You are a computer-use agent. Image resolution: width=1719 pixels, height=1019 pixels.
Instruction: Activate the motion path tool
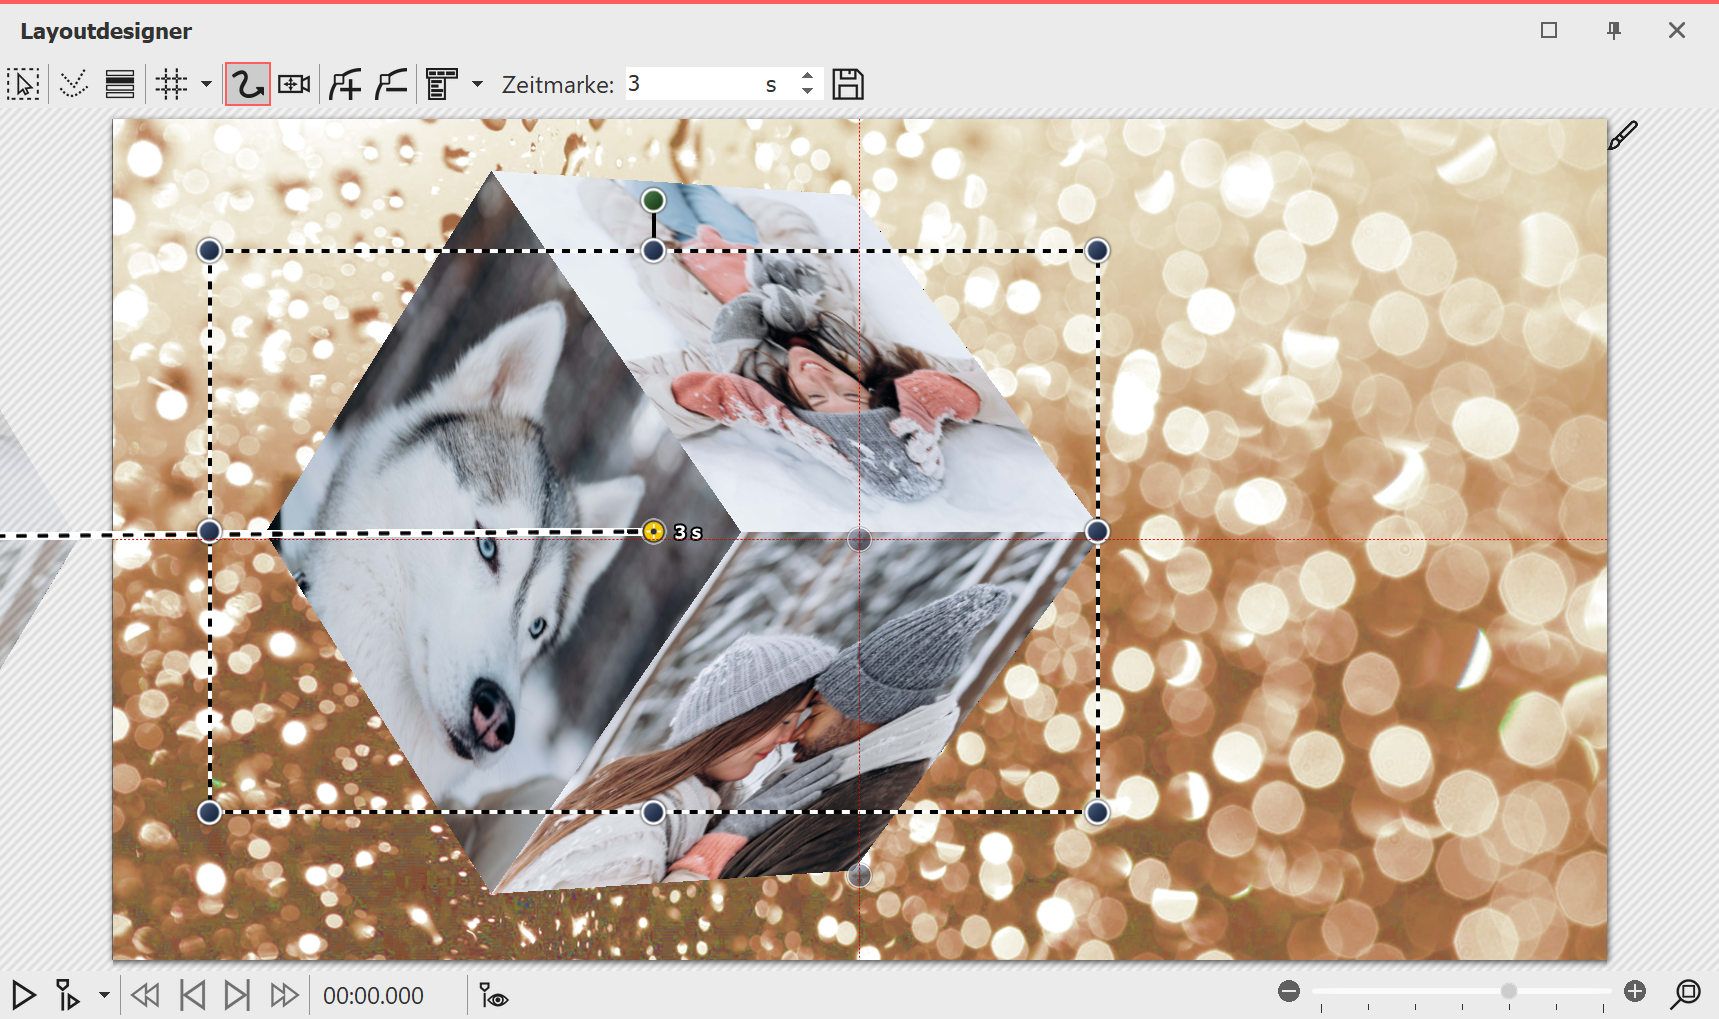(247, 84)
